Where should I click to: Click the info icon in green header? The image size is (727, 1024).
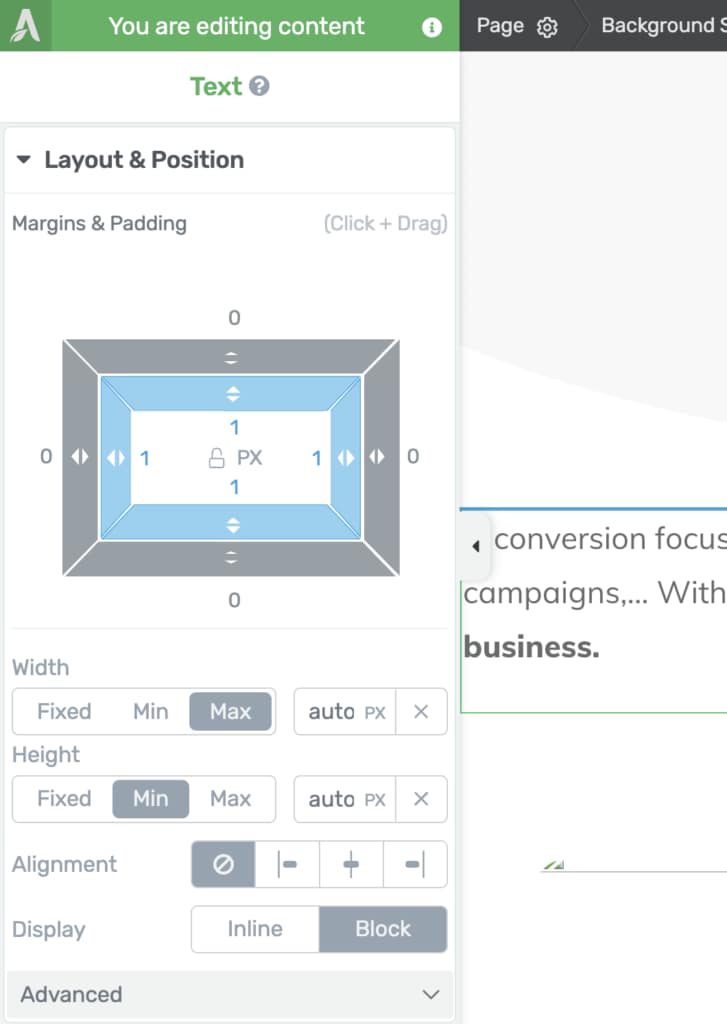tap(432, 27)
